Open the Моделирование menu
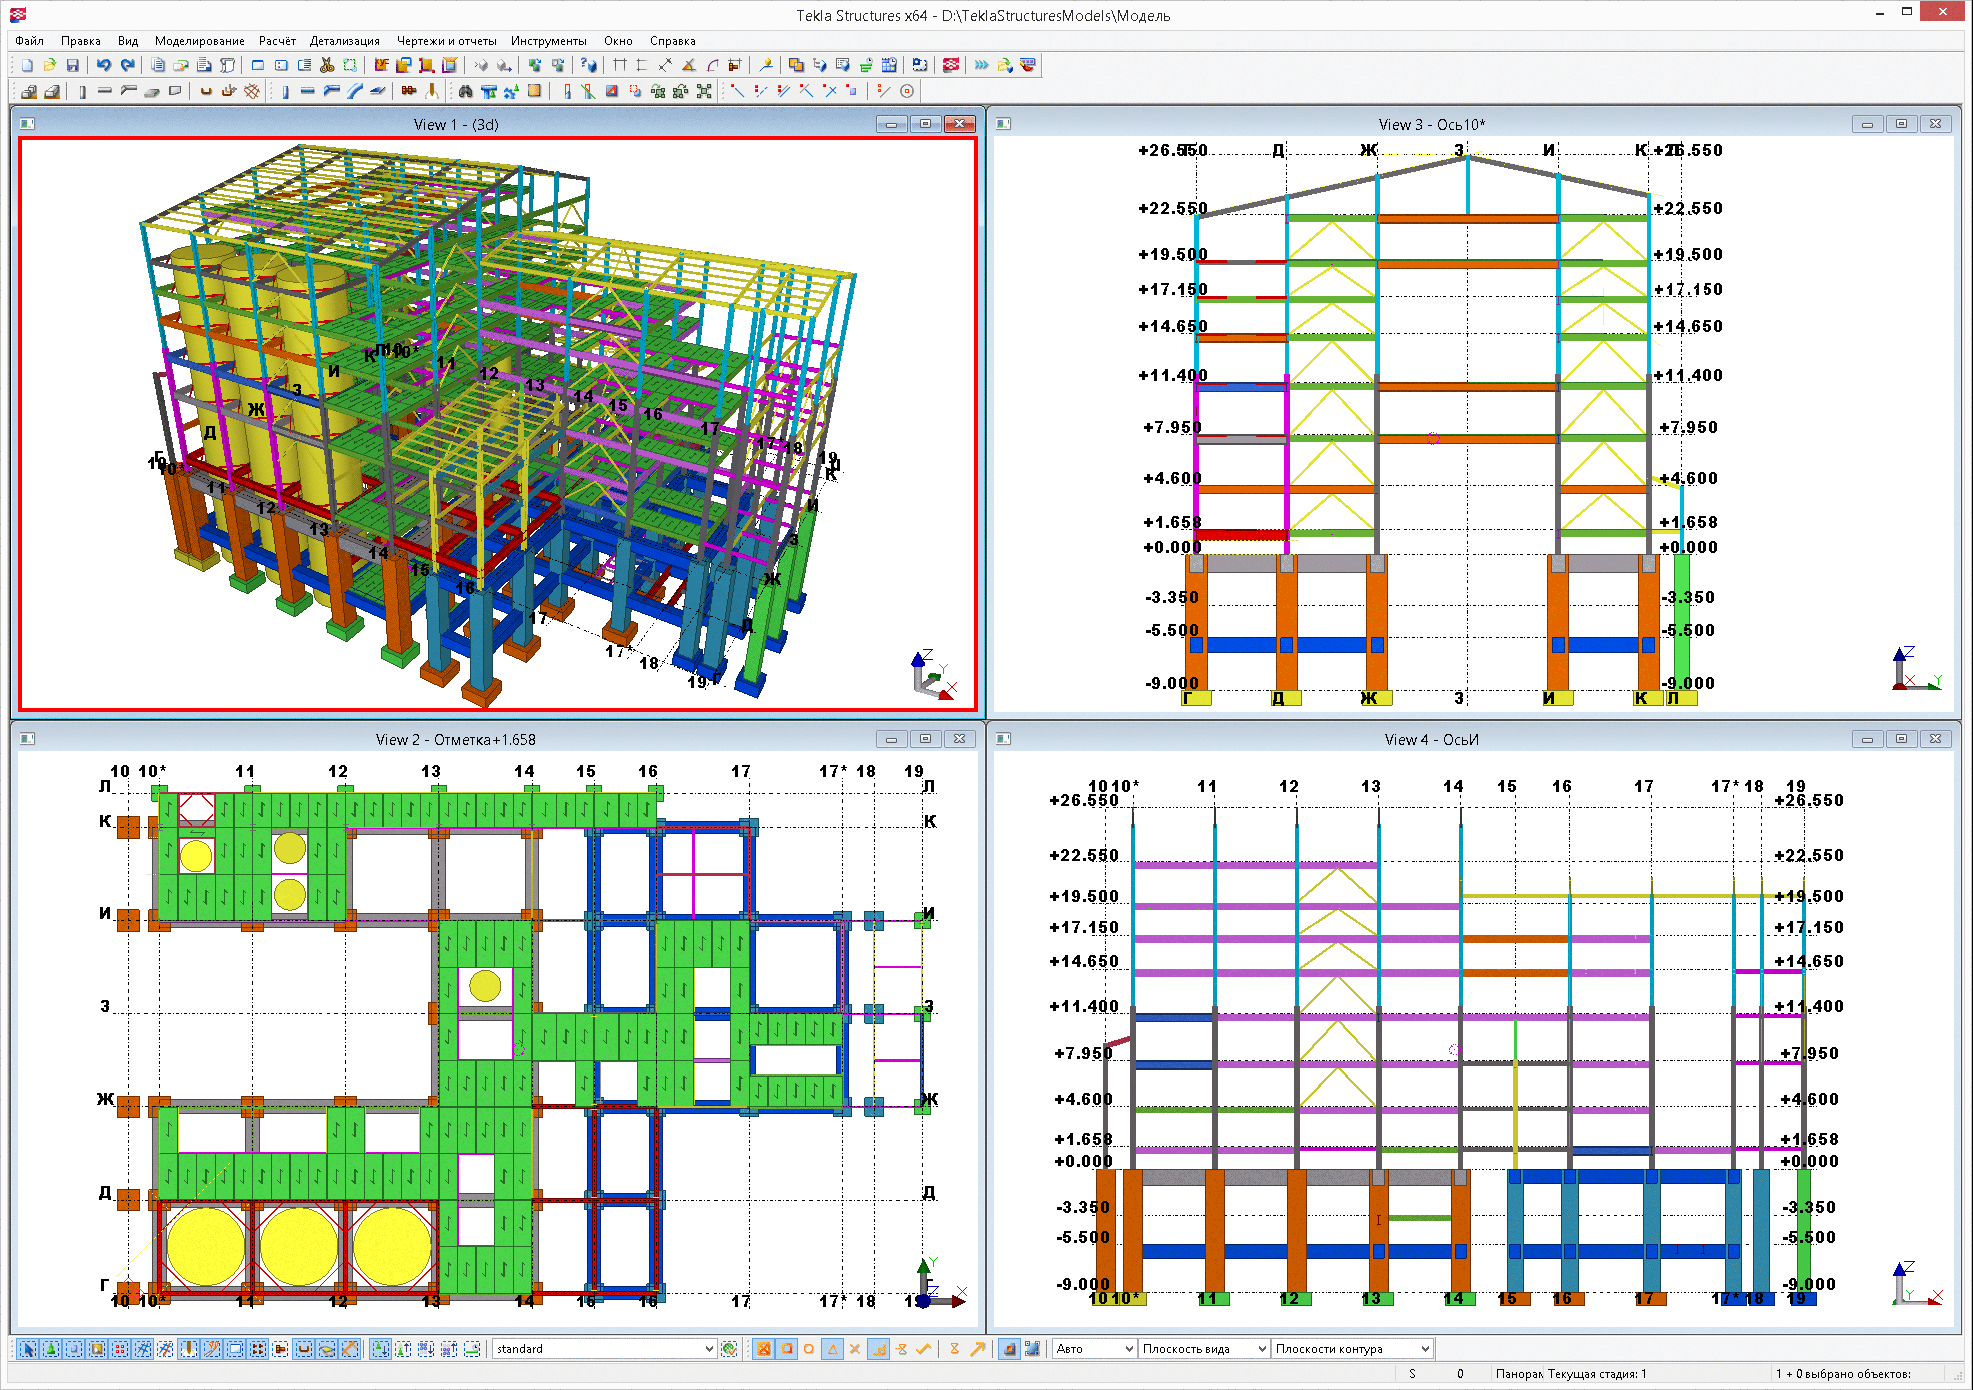Image resolution: width=1973 pixels, height=1390 pixels. pyautogui.click(x=199, y=41)
